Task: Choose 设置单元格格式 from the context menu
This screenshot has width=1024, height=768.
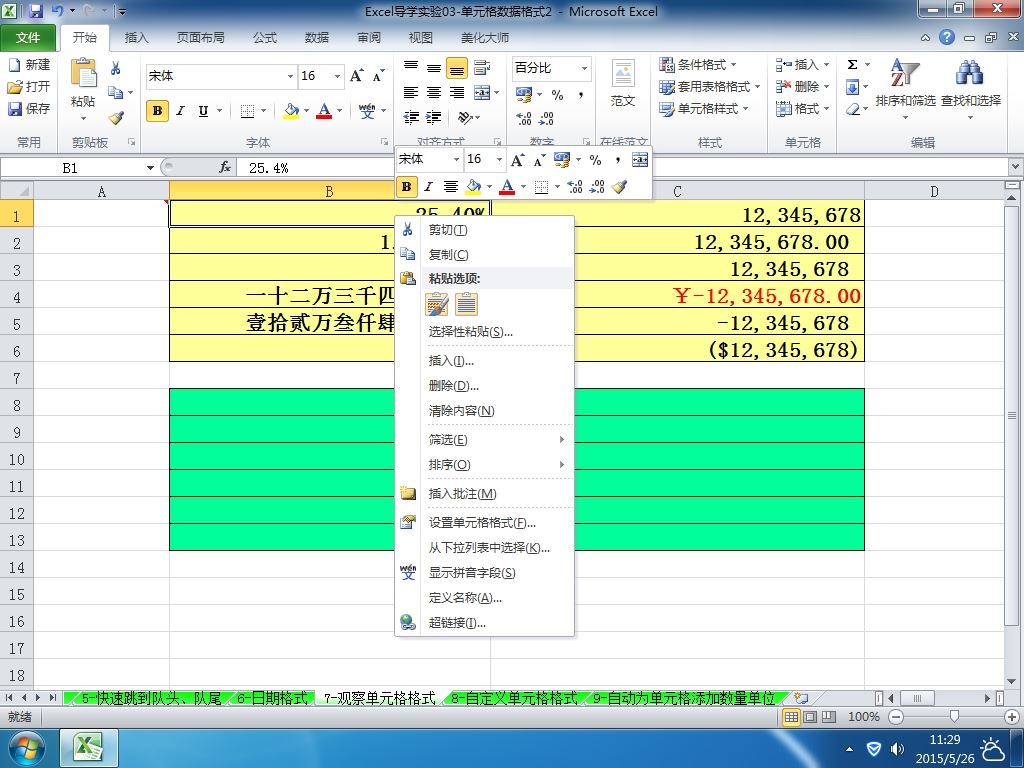Action: (x=485, y=522)
